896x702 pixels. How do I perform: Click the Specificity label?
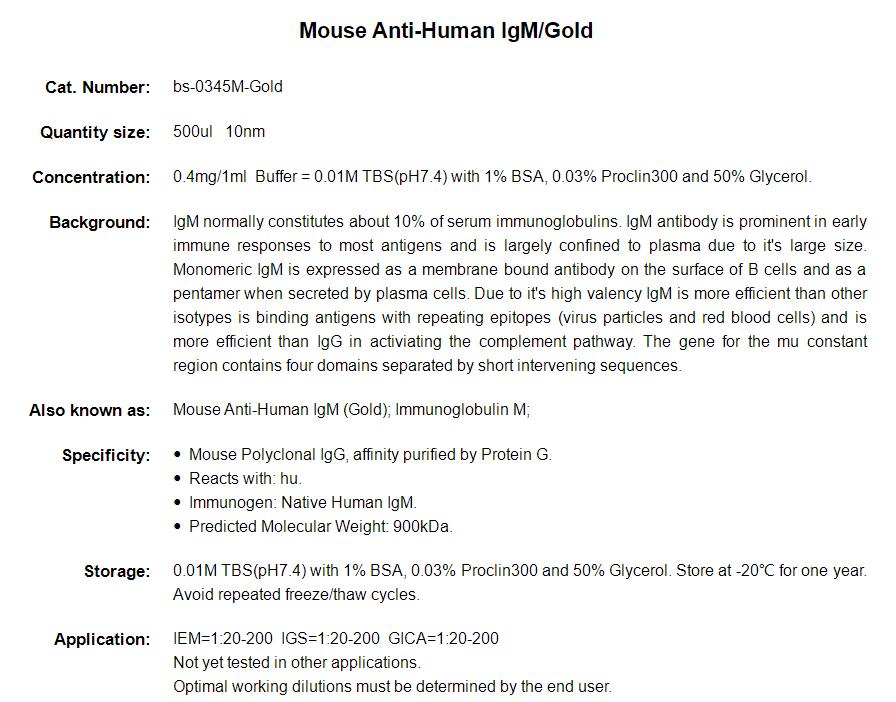pos(106,455)
